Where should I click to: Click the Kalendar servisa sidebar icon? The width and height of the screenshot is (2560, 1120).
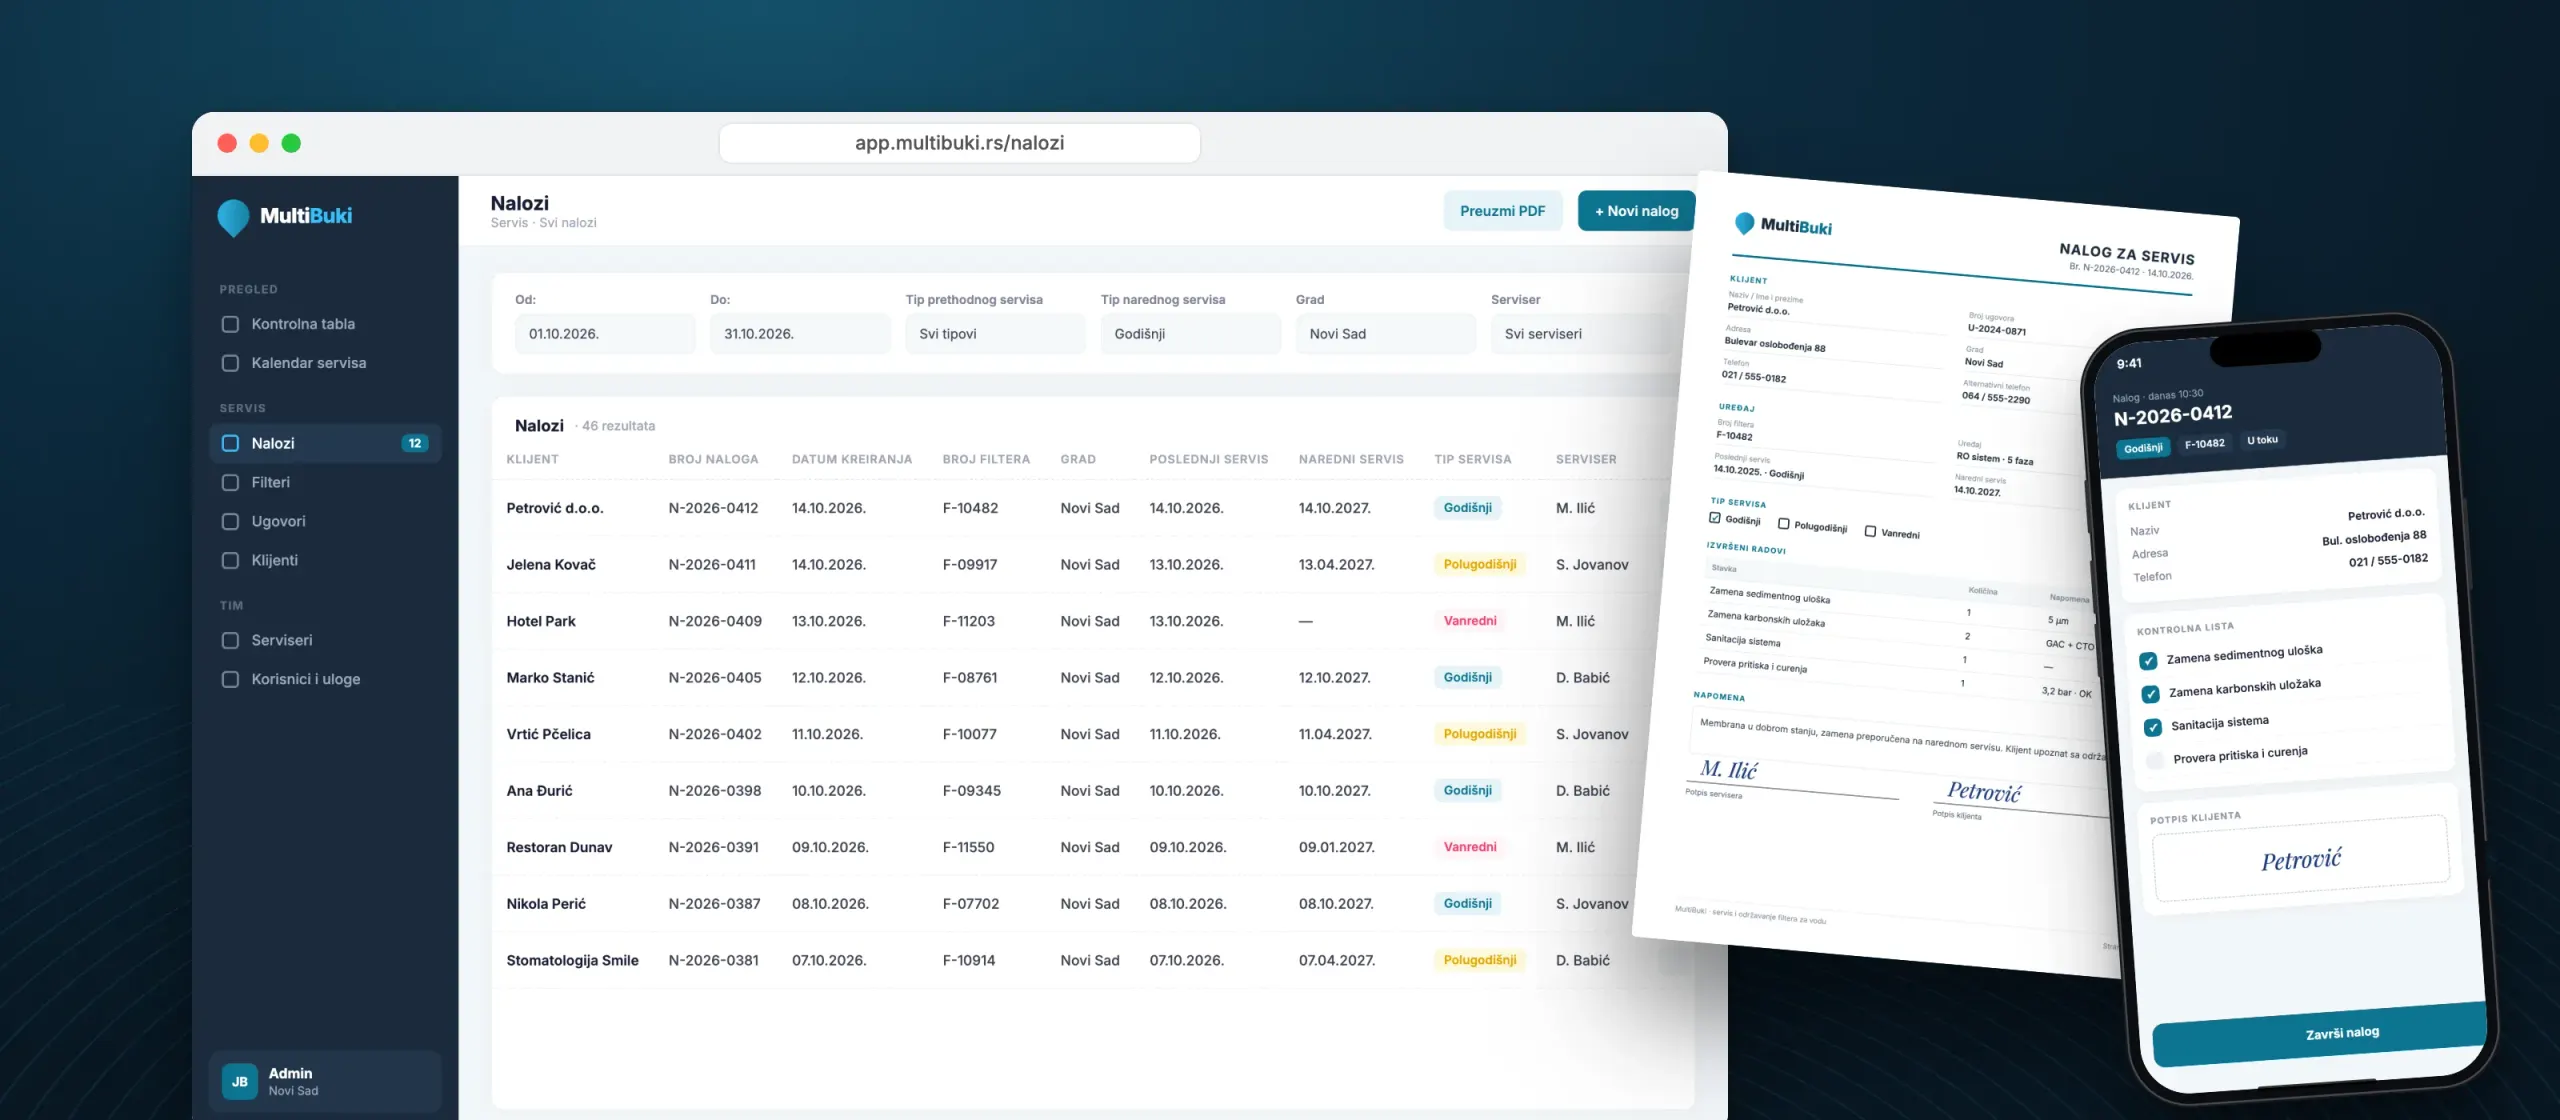(x=230, y=363)
